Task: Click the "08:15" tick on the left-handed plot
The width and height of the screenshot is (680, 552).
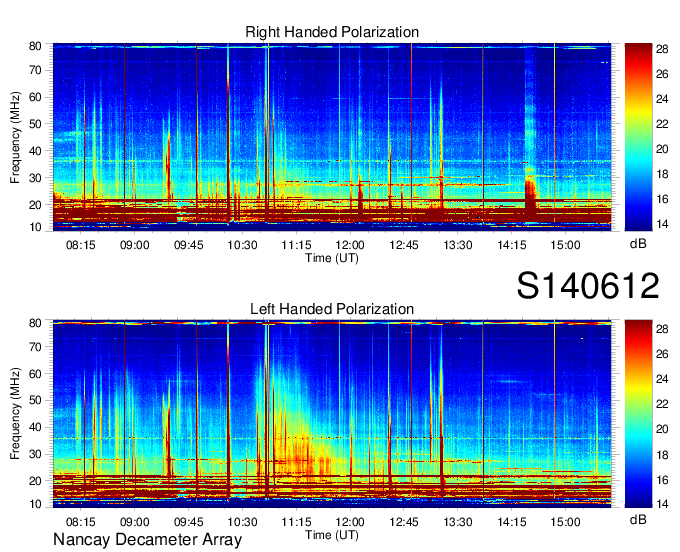Action: tap(81, 522)
